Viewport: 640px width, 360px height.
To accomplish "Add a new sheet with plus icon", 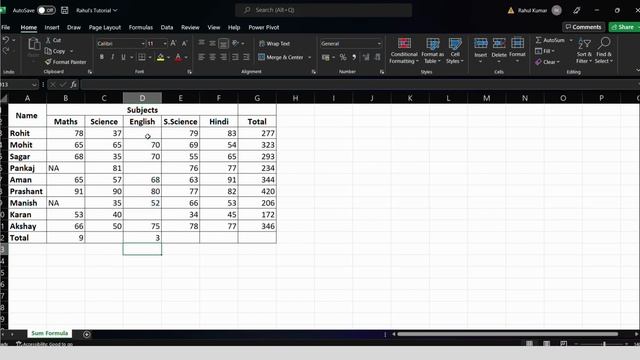I will [87, 334].
